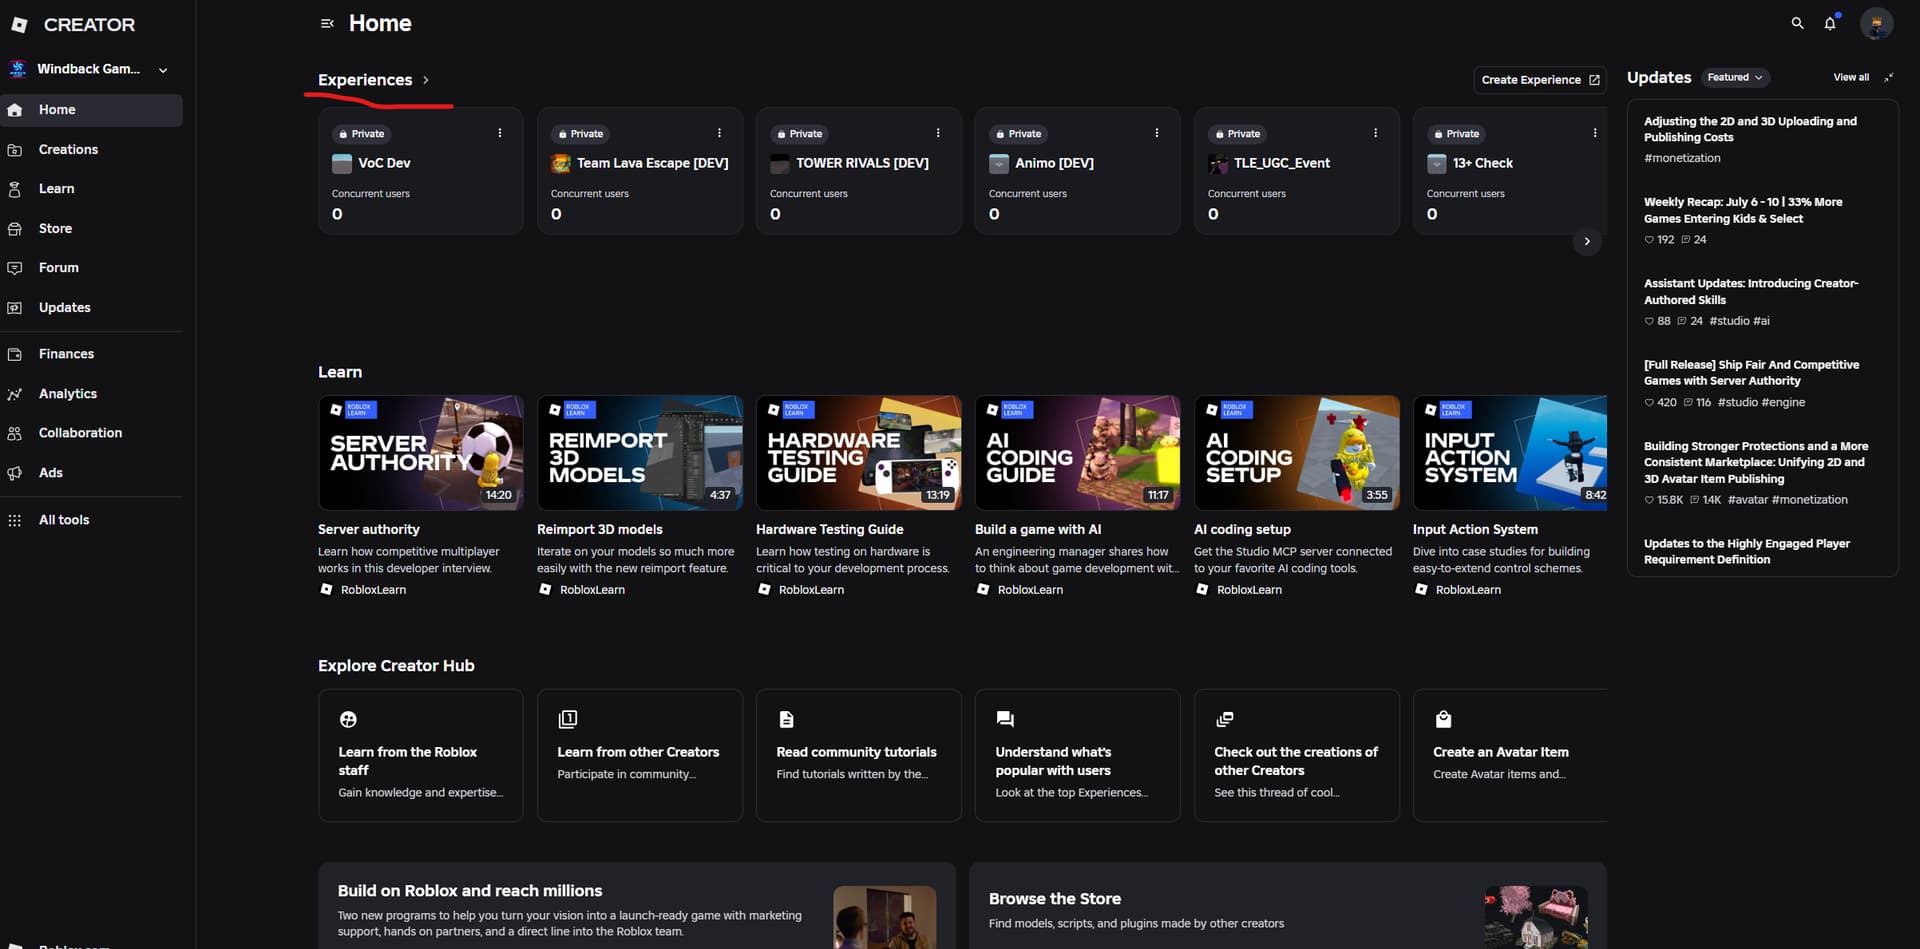
Task: Open options menu for Team Lava Escape [DEV]
Action: coord(719,133)
